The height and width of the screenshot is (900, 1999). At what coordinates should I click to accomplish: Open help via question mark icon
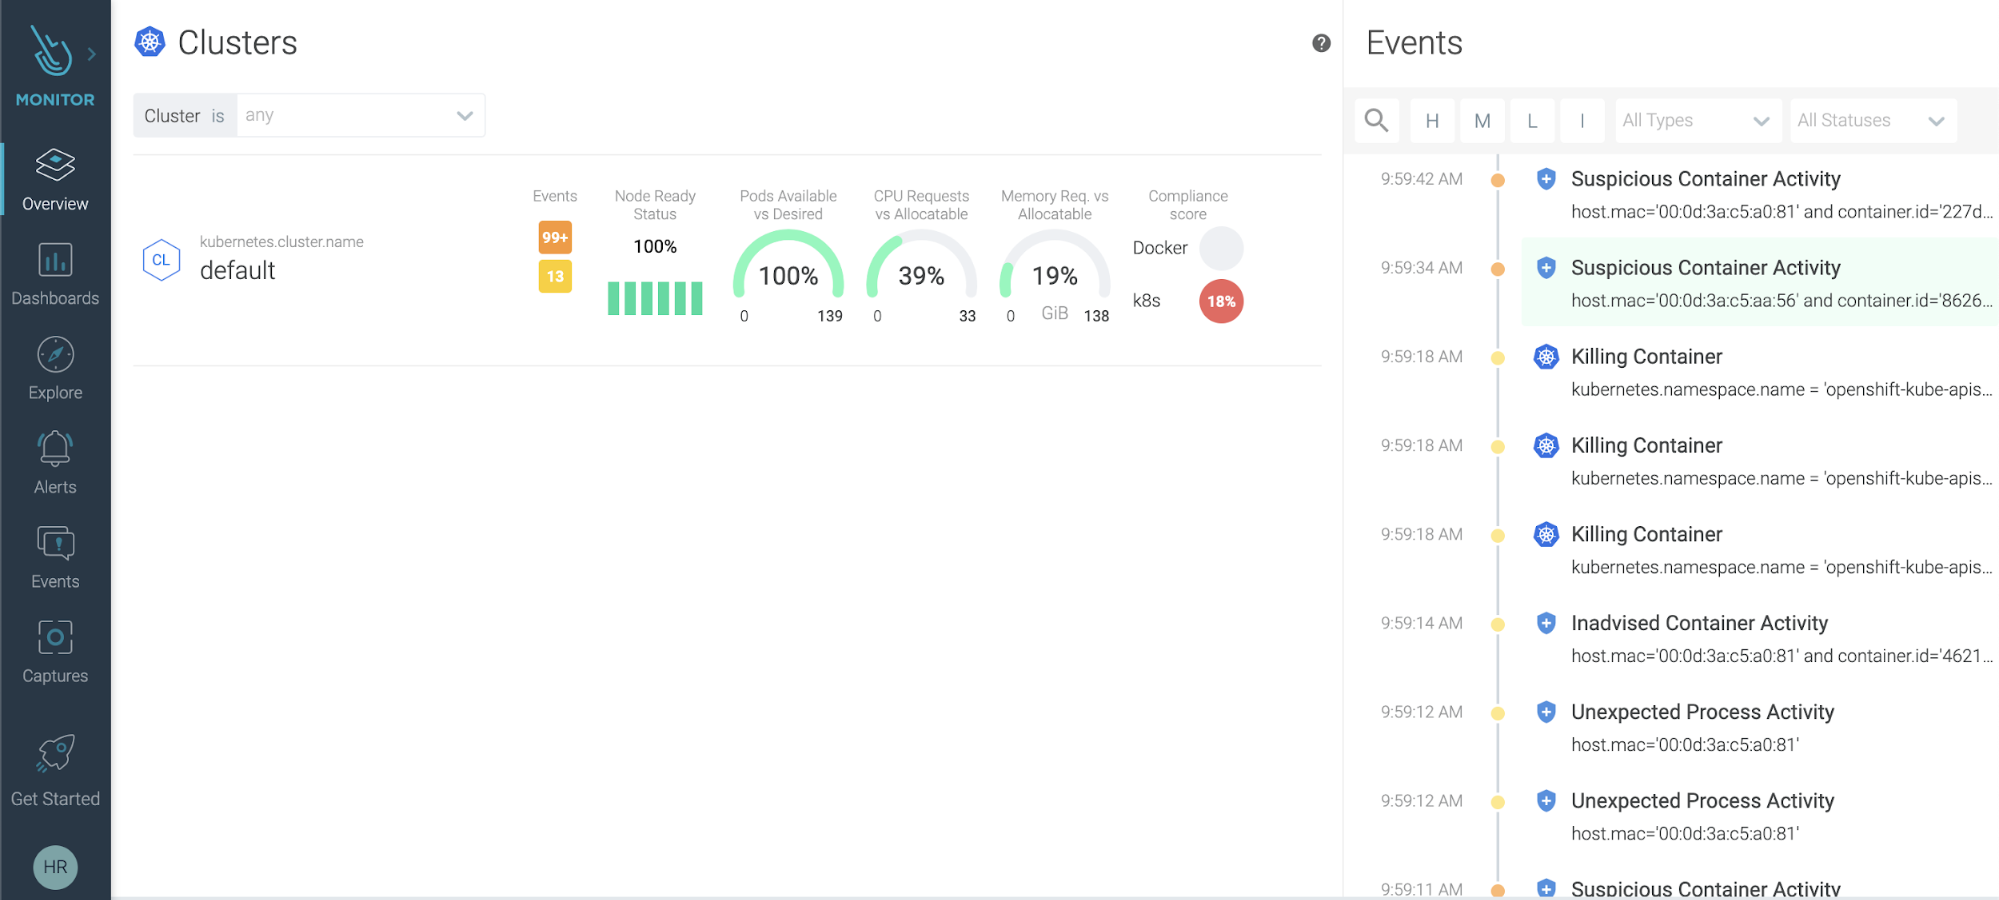1321,43
